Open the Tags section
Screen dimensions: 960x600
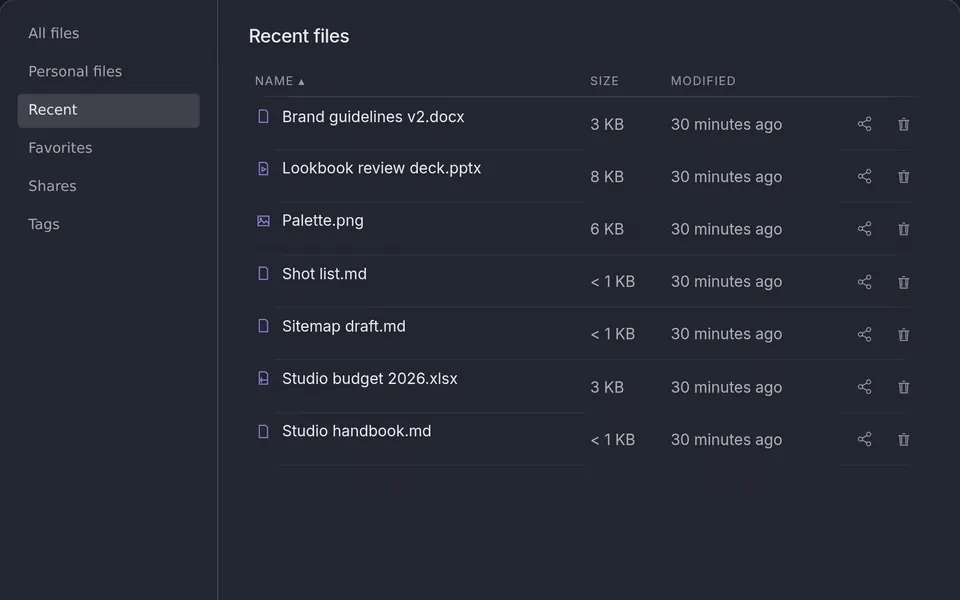click(x=108, y=224)
